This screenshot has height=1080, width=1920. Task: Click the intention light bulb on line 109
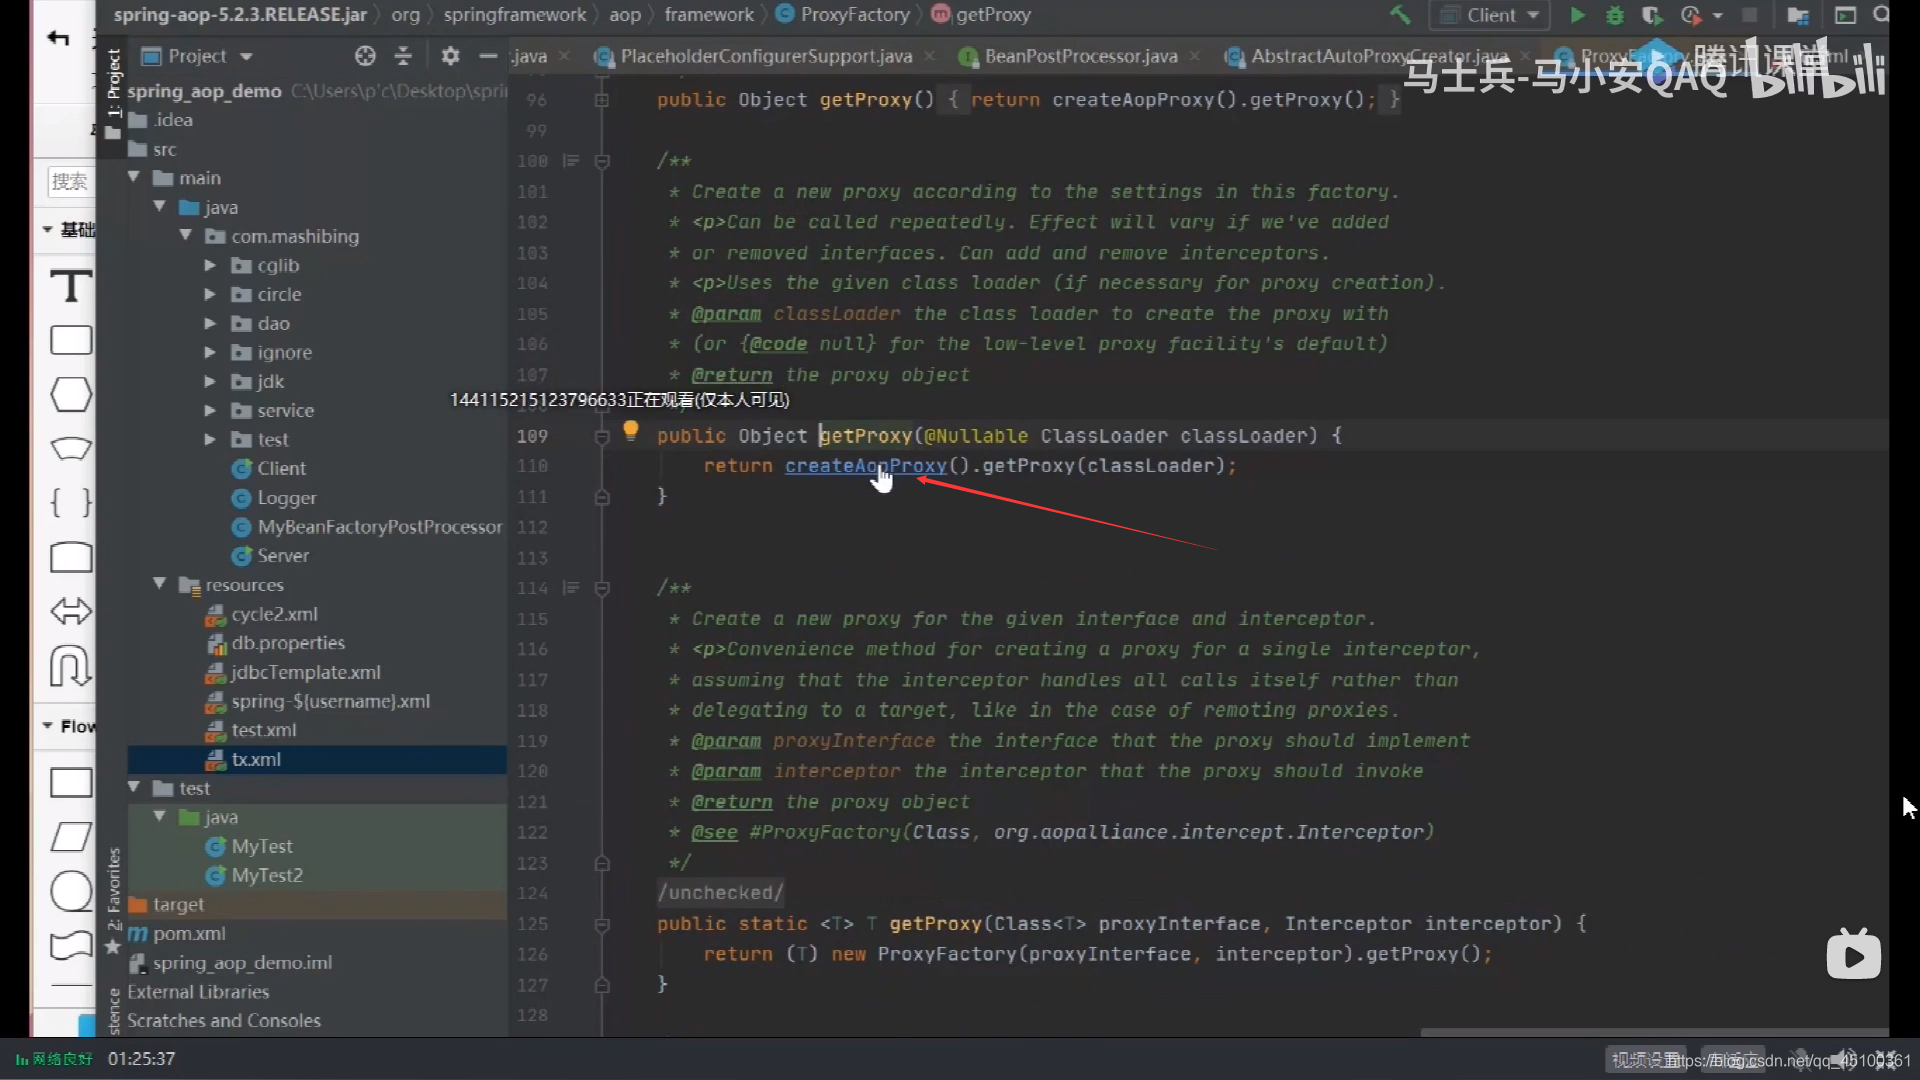point(630,430)
